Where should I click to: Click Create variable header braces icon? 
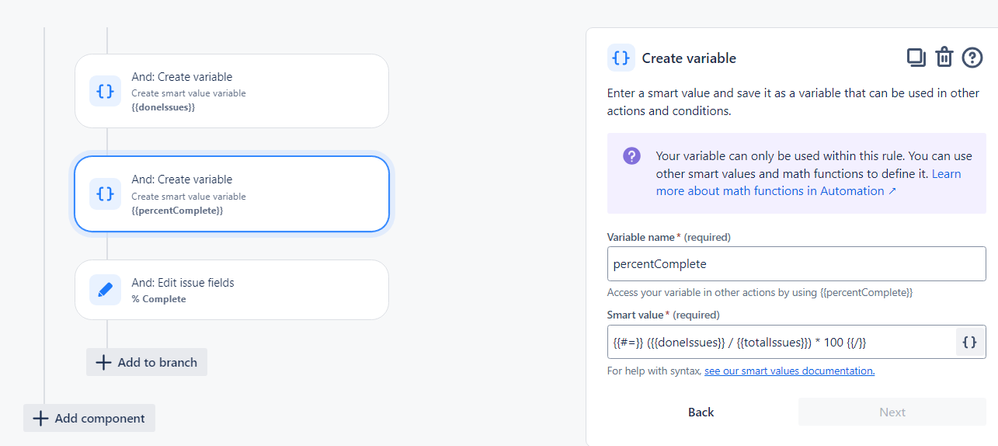621,58
